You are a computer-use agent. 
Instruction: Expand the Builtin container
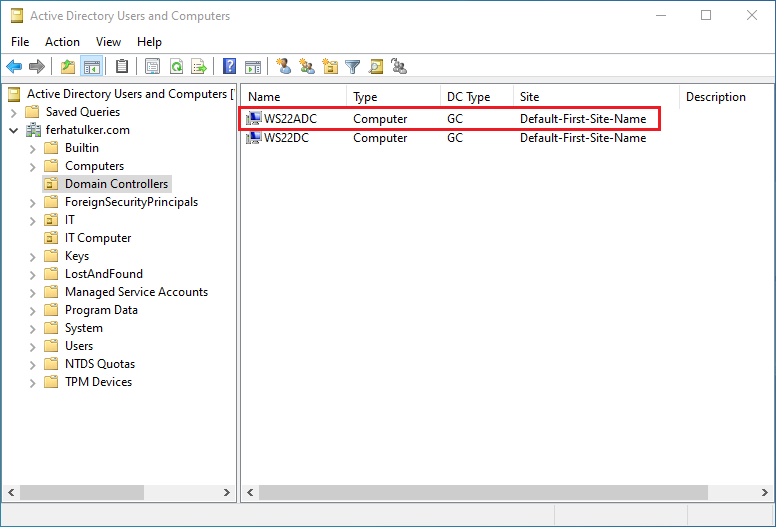[x=33, y=149]
